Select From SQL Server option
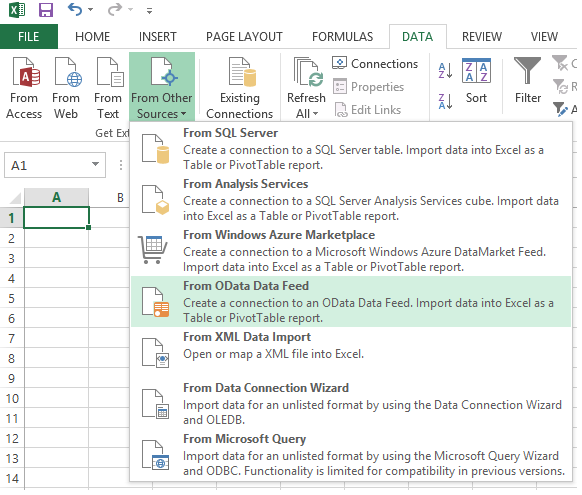582x495 pixels. (351, 148)
